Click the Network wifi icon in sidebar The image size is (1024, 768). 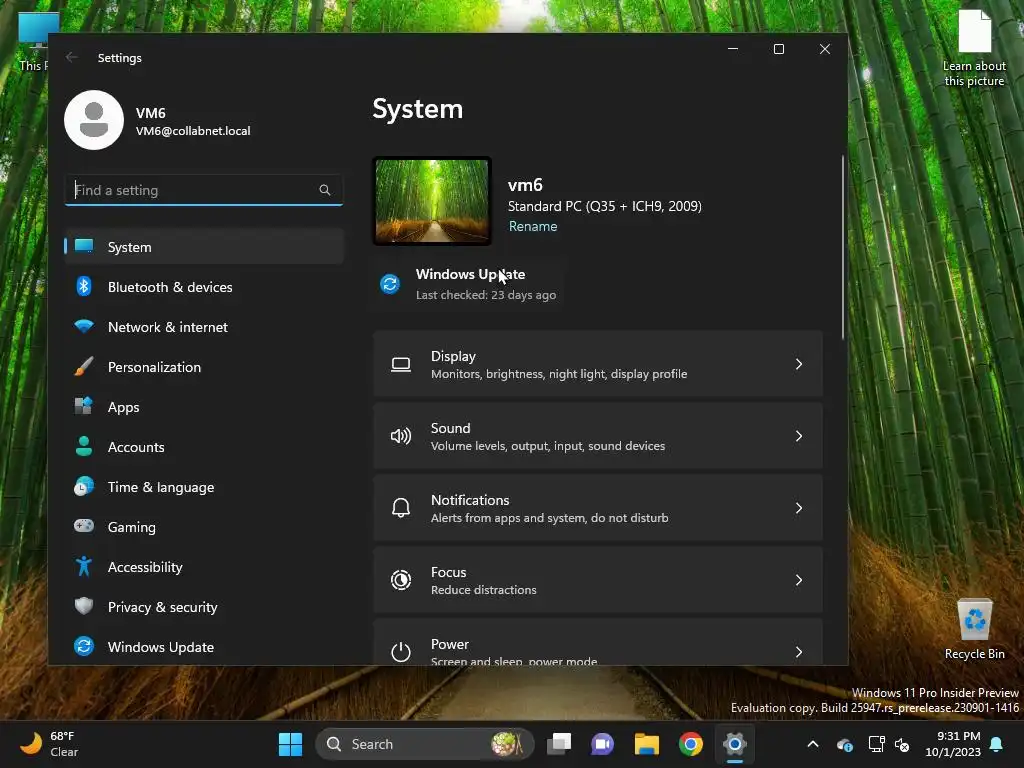(84, 326)
